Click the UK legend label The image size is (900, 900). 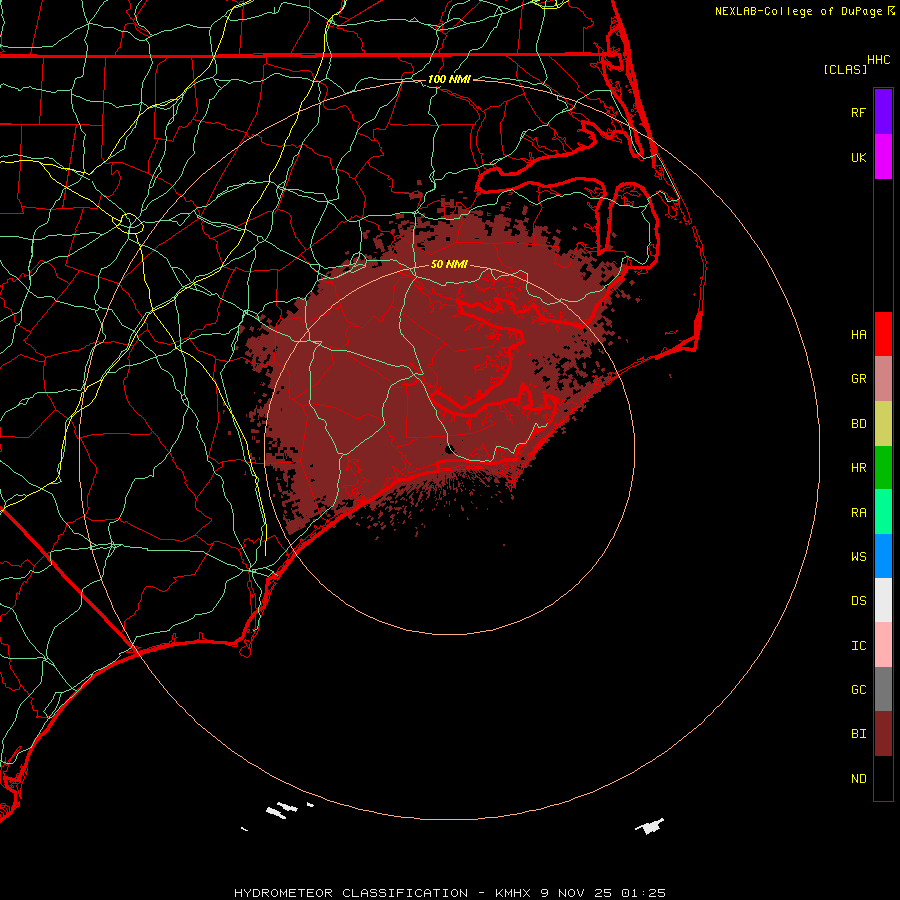tap(858, 157)
